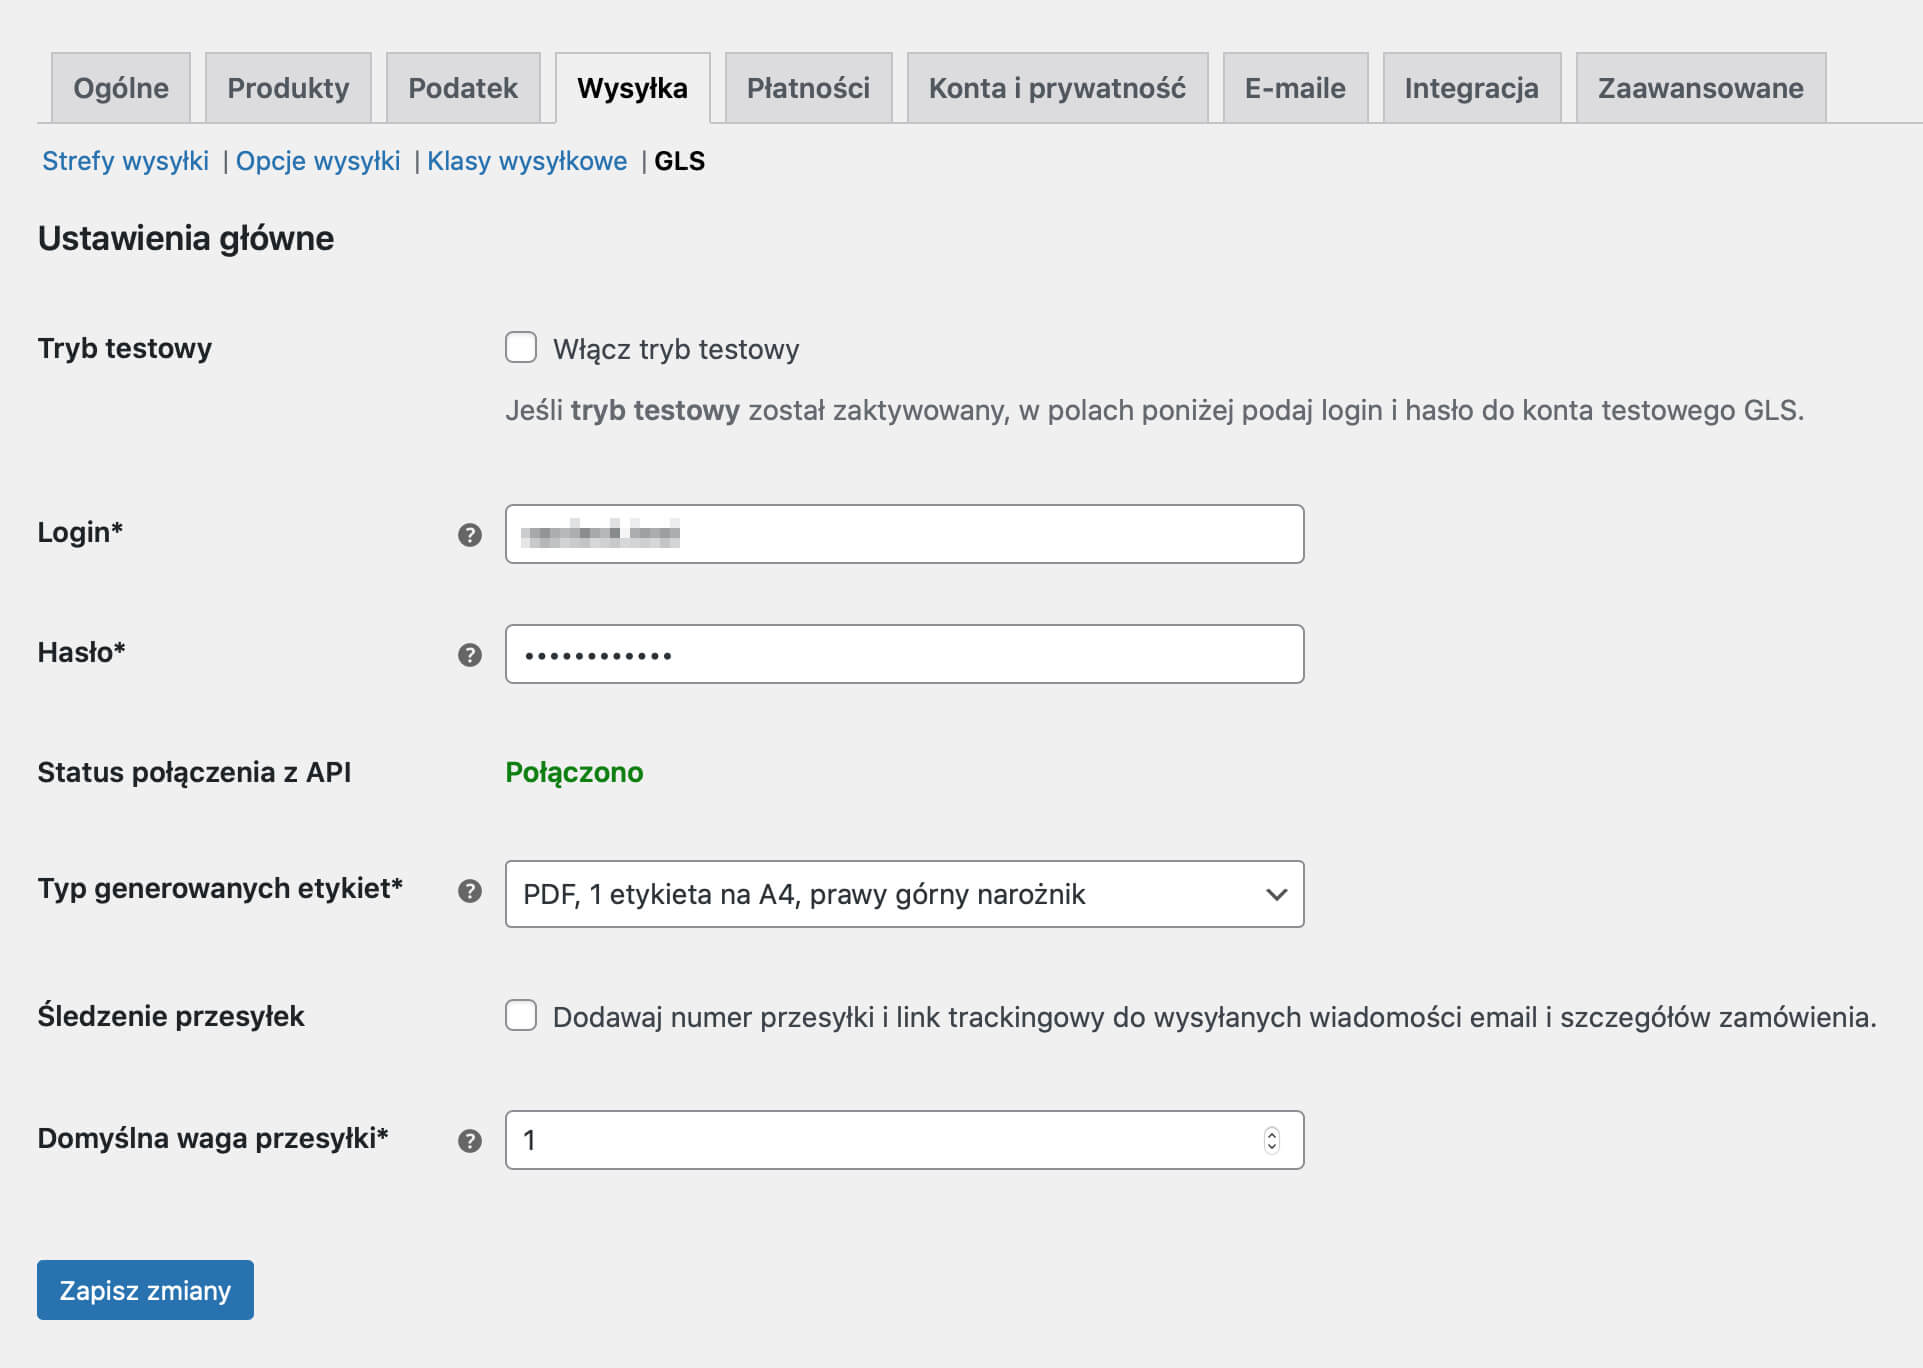
Task: Switch to the E-maile tab
Action: coord(1295,88)
